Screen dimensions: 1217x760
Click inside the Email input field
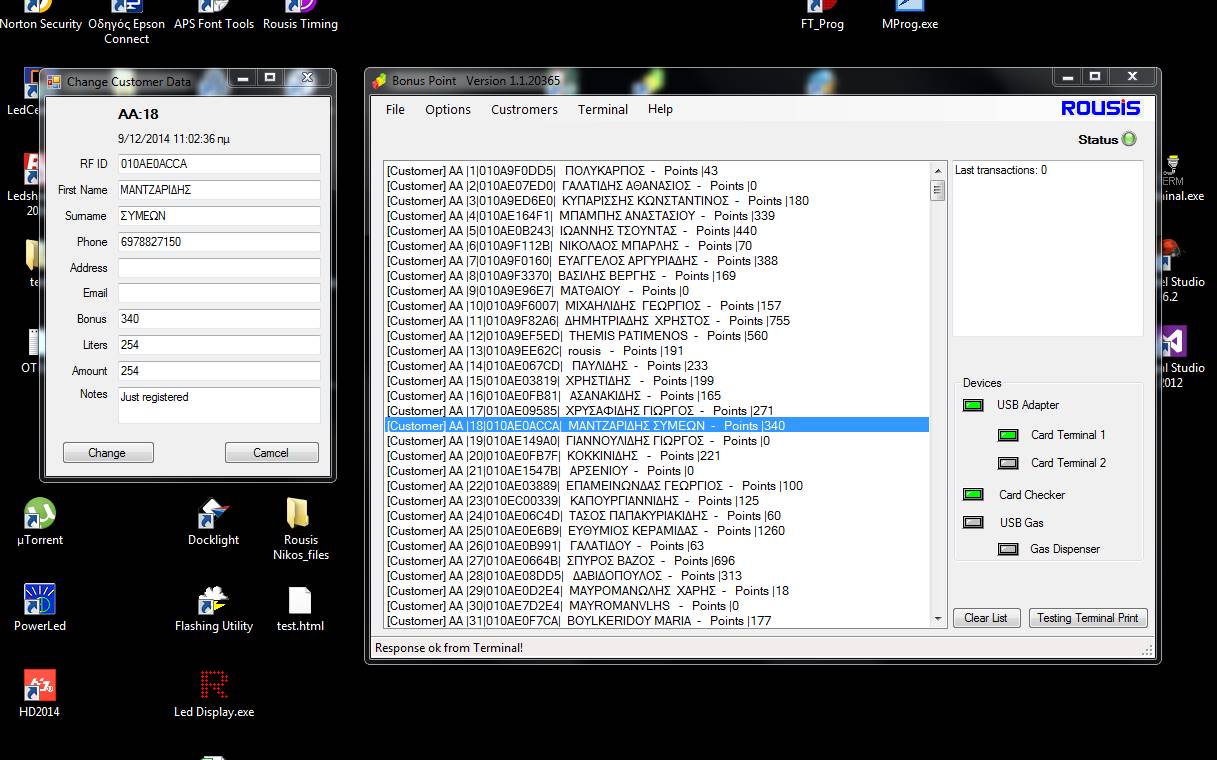point(219,293)
